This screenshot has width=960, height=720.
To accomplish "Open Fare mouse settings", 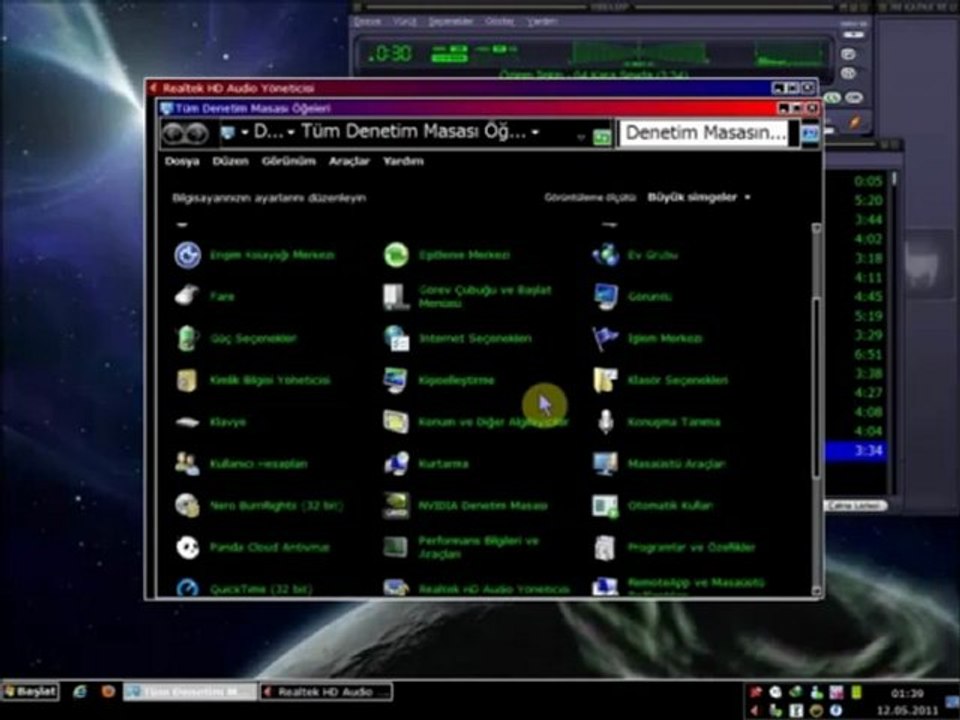I will 204,296.
